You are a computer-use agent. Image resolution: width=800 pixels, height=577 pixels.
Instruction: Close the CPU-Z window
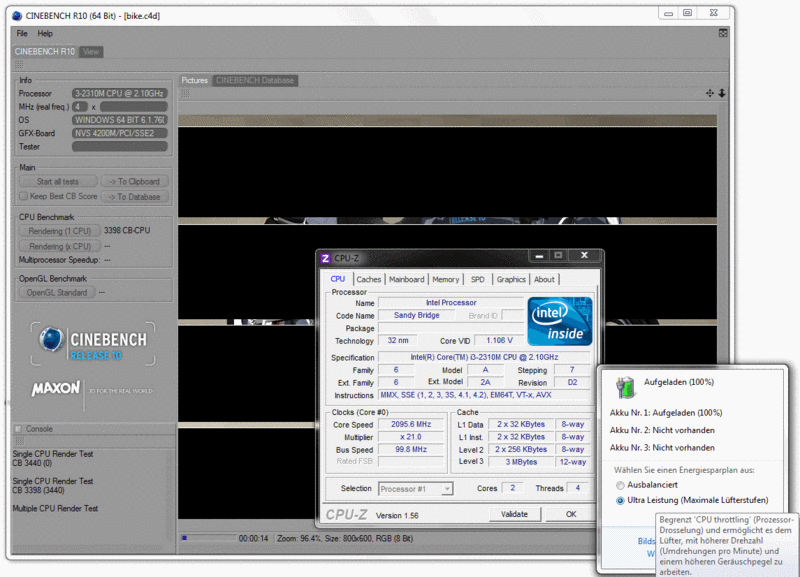tap(585, 255)
